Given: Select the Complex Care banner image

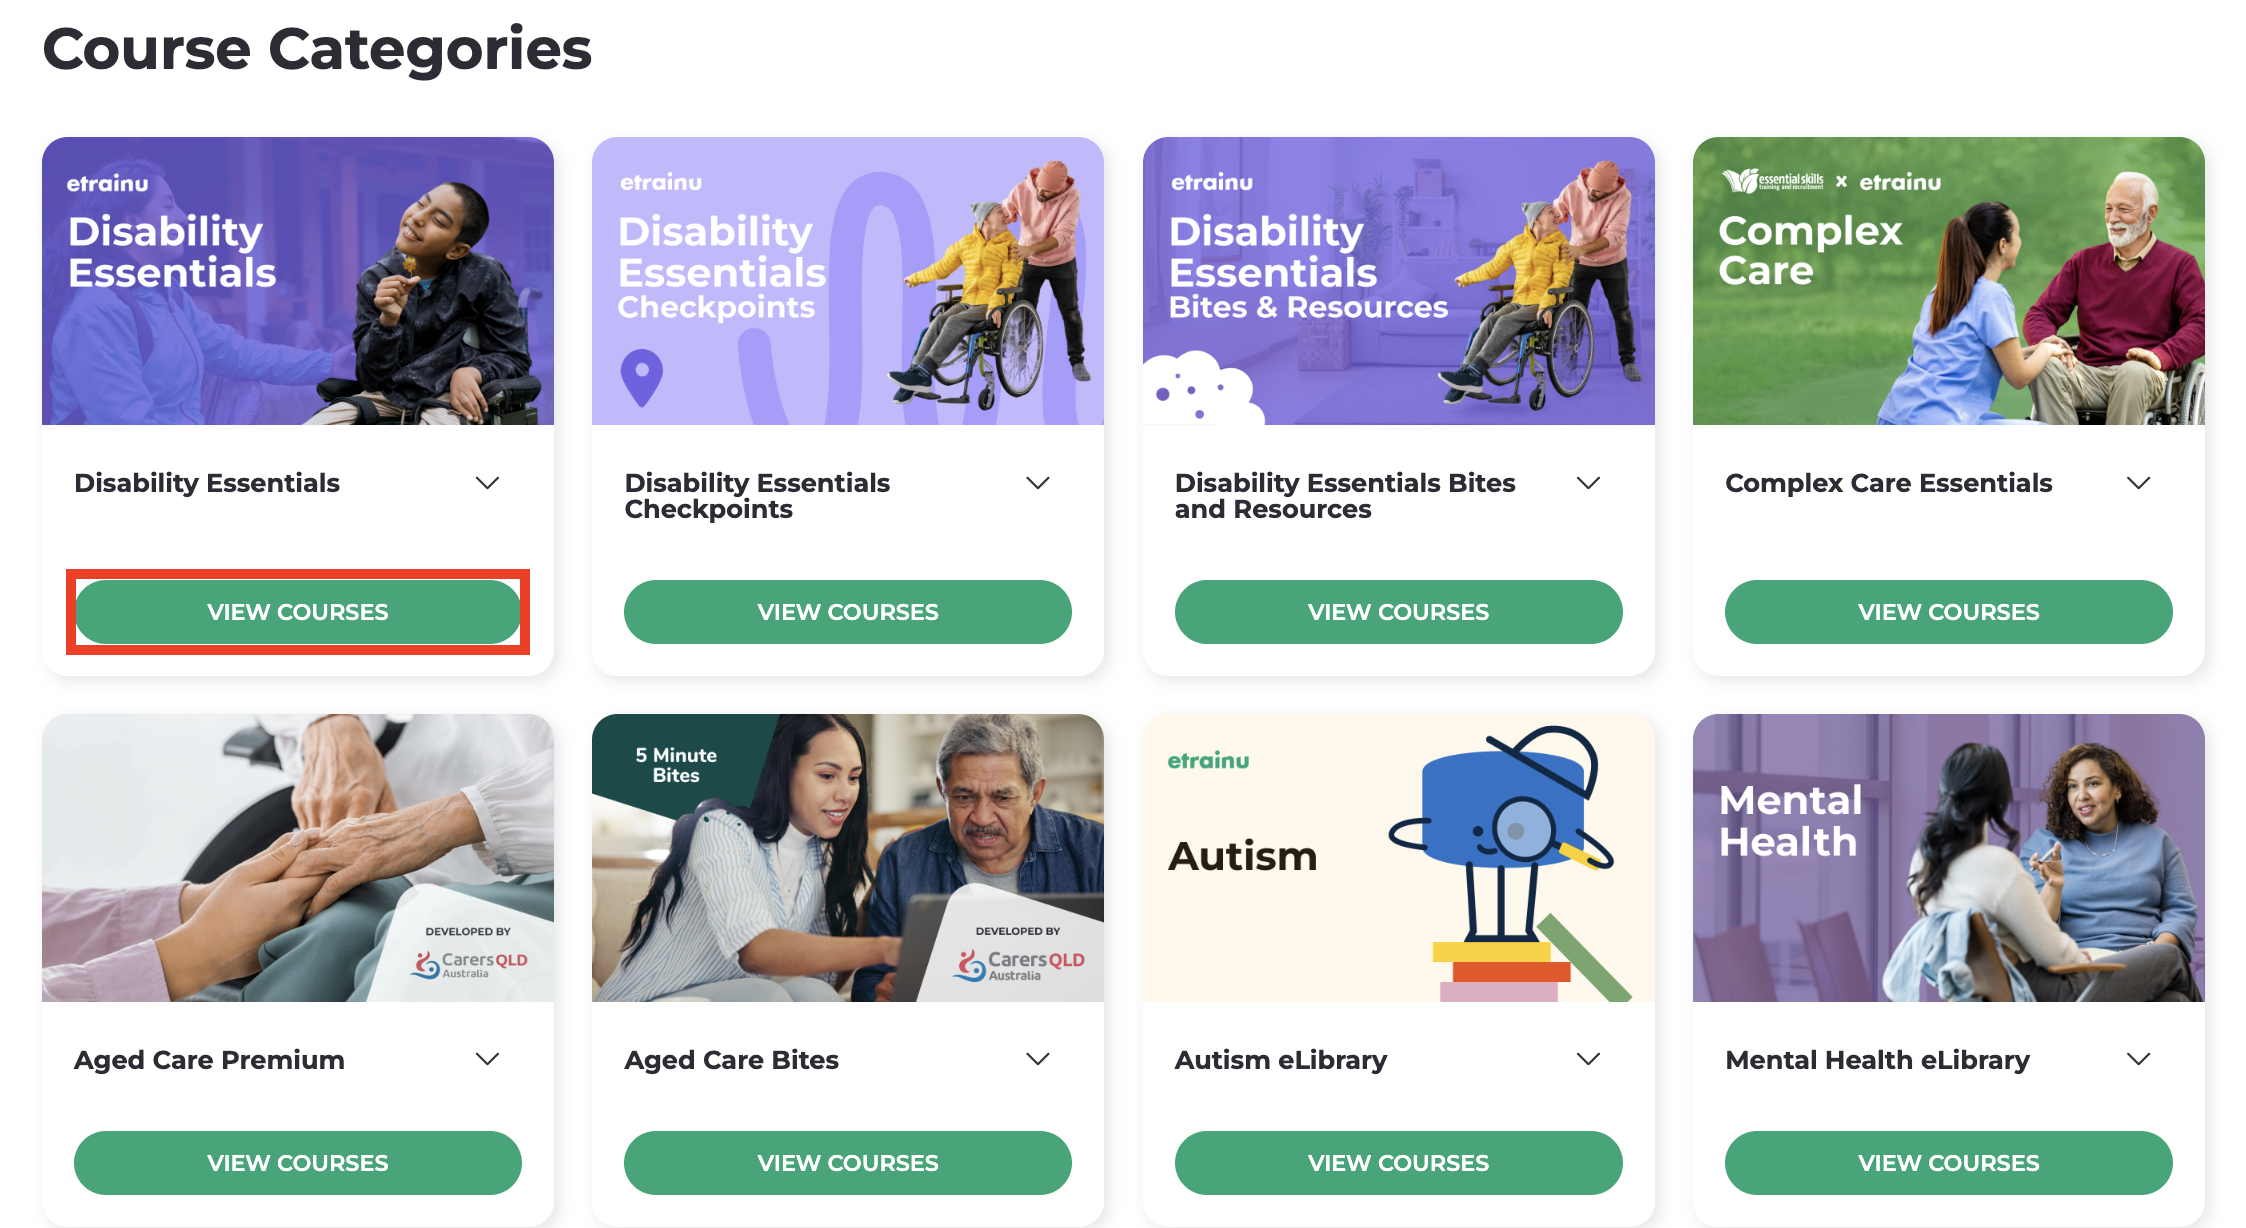Looking at the screenshot, I should [x=1948, y=281].
